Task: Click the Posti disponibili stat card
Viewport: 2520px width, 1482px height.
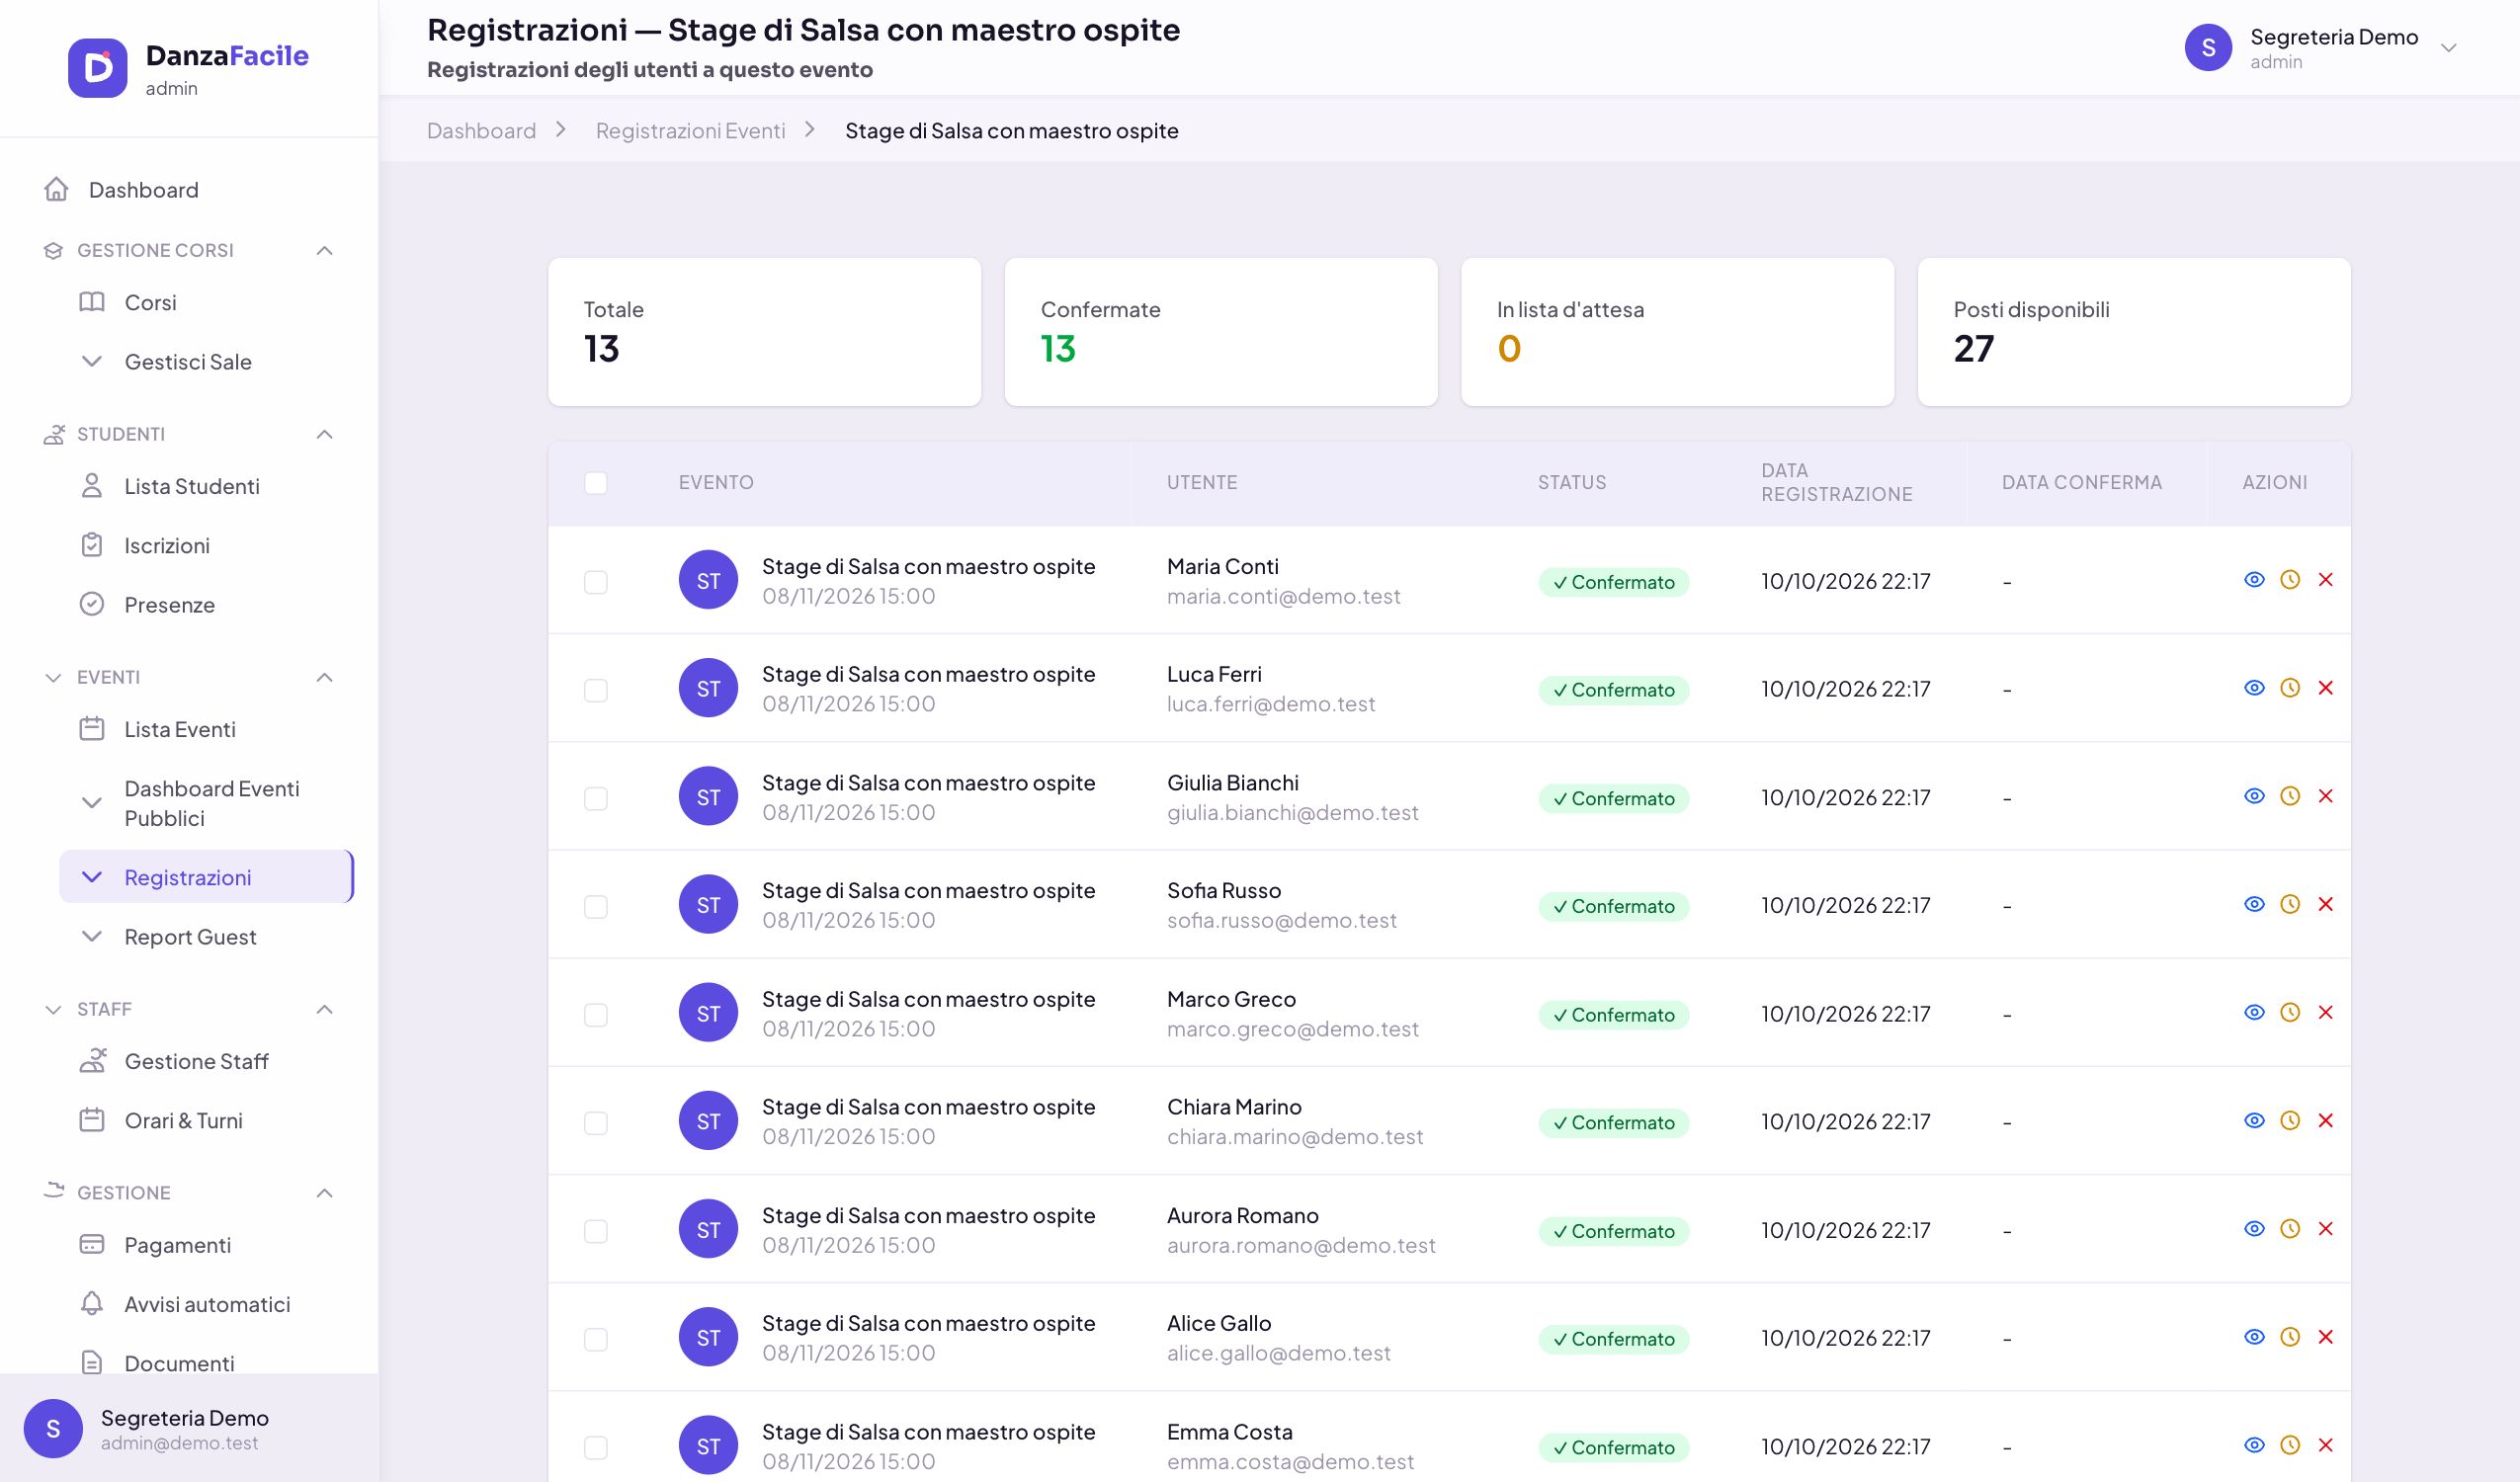Action: 2134,332
